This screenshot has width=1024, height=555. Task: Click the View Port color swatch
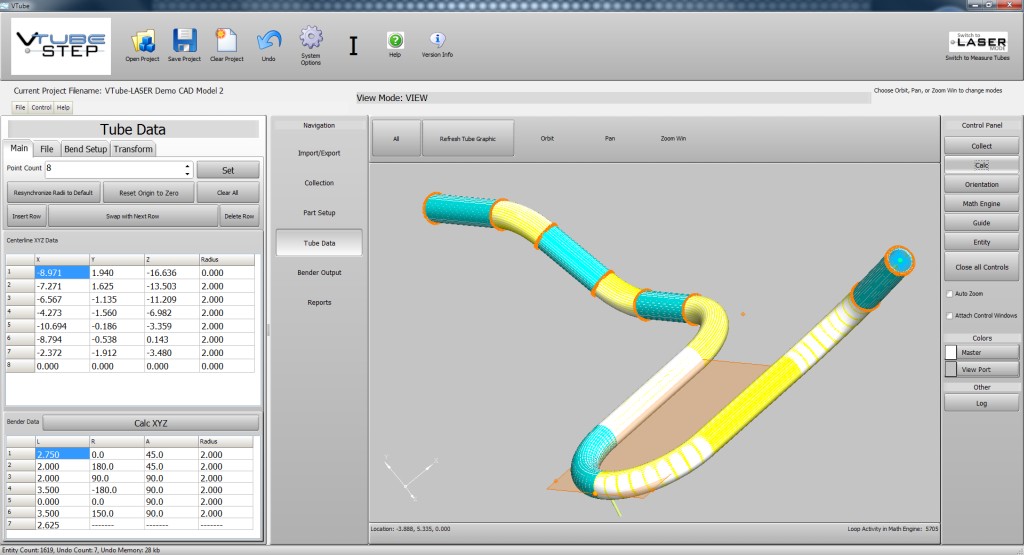[x=951, y=369]
